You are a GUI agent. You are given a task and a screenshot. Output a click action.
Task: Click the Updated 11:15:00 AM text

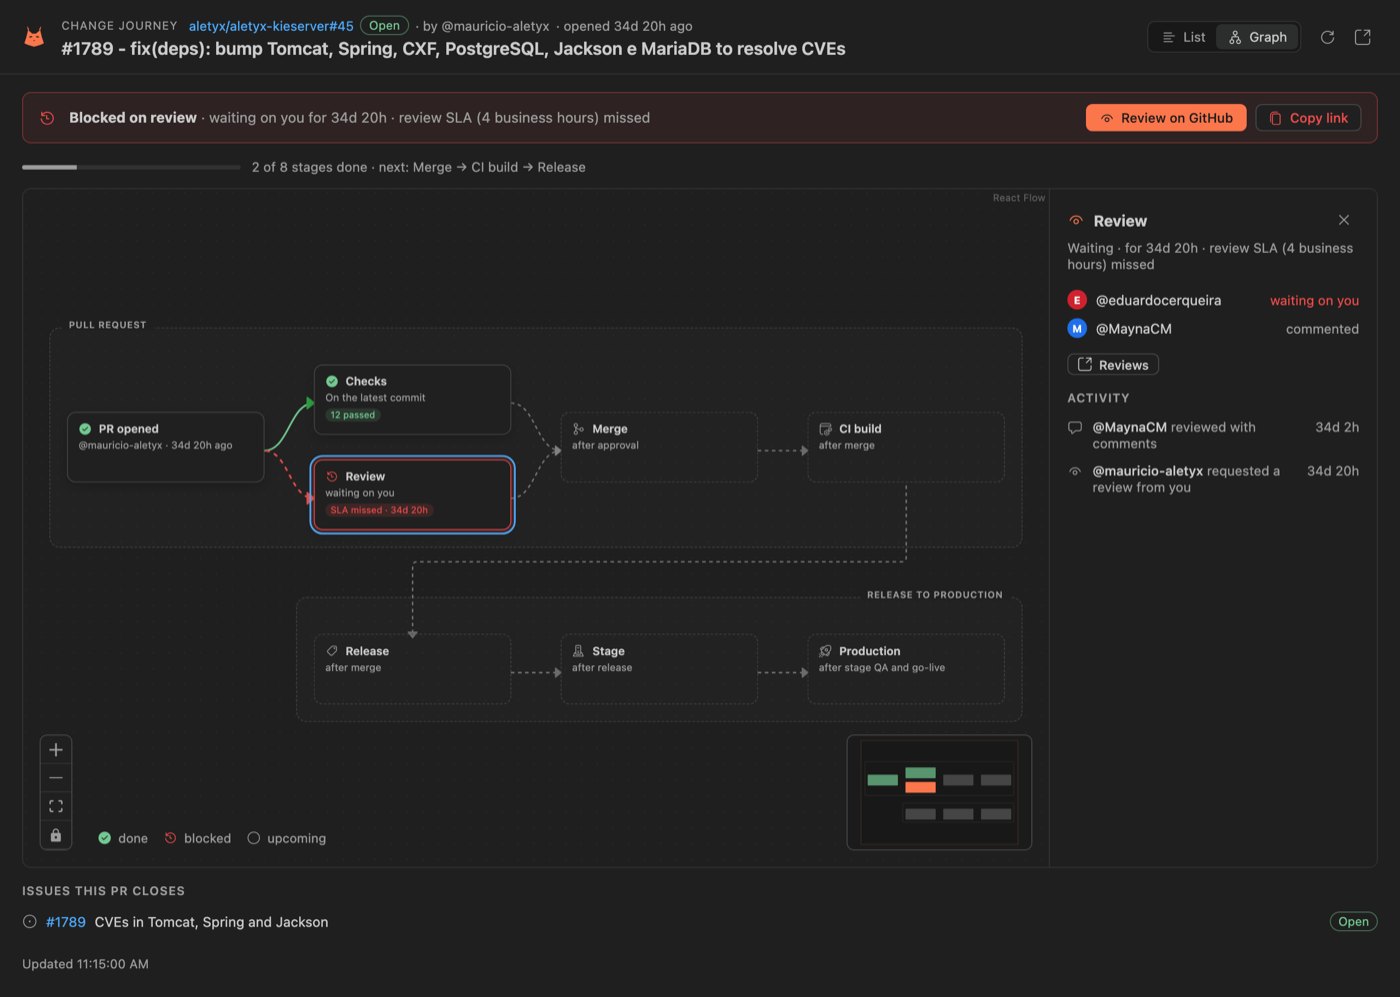click(85, 964)
